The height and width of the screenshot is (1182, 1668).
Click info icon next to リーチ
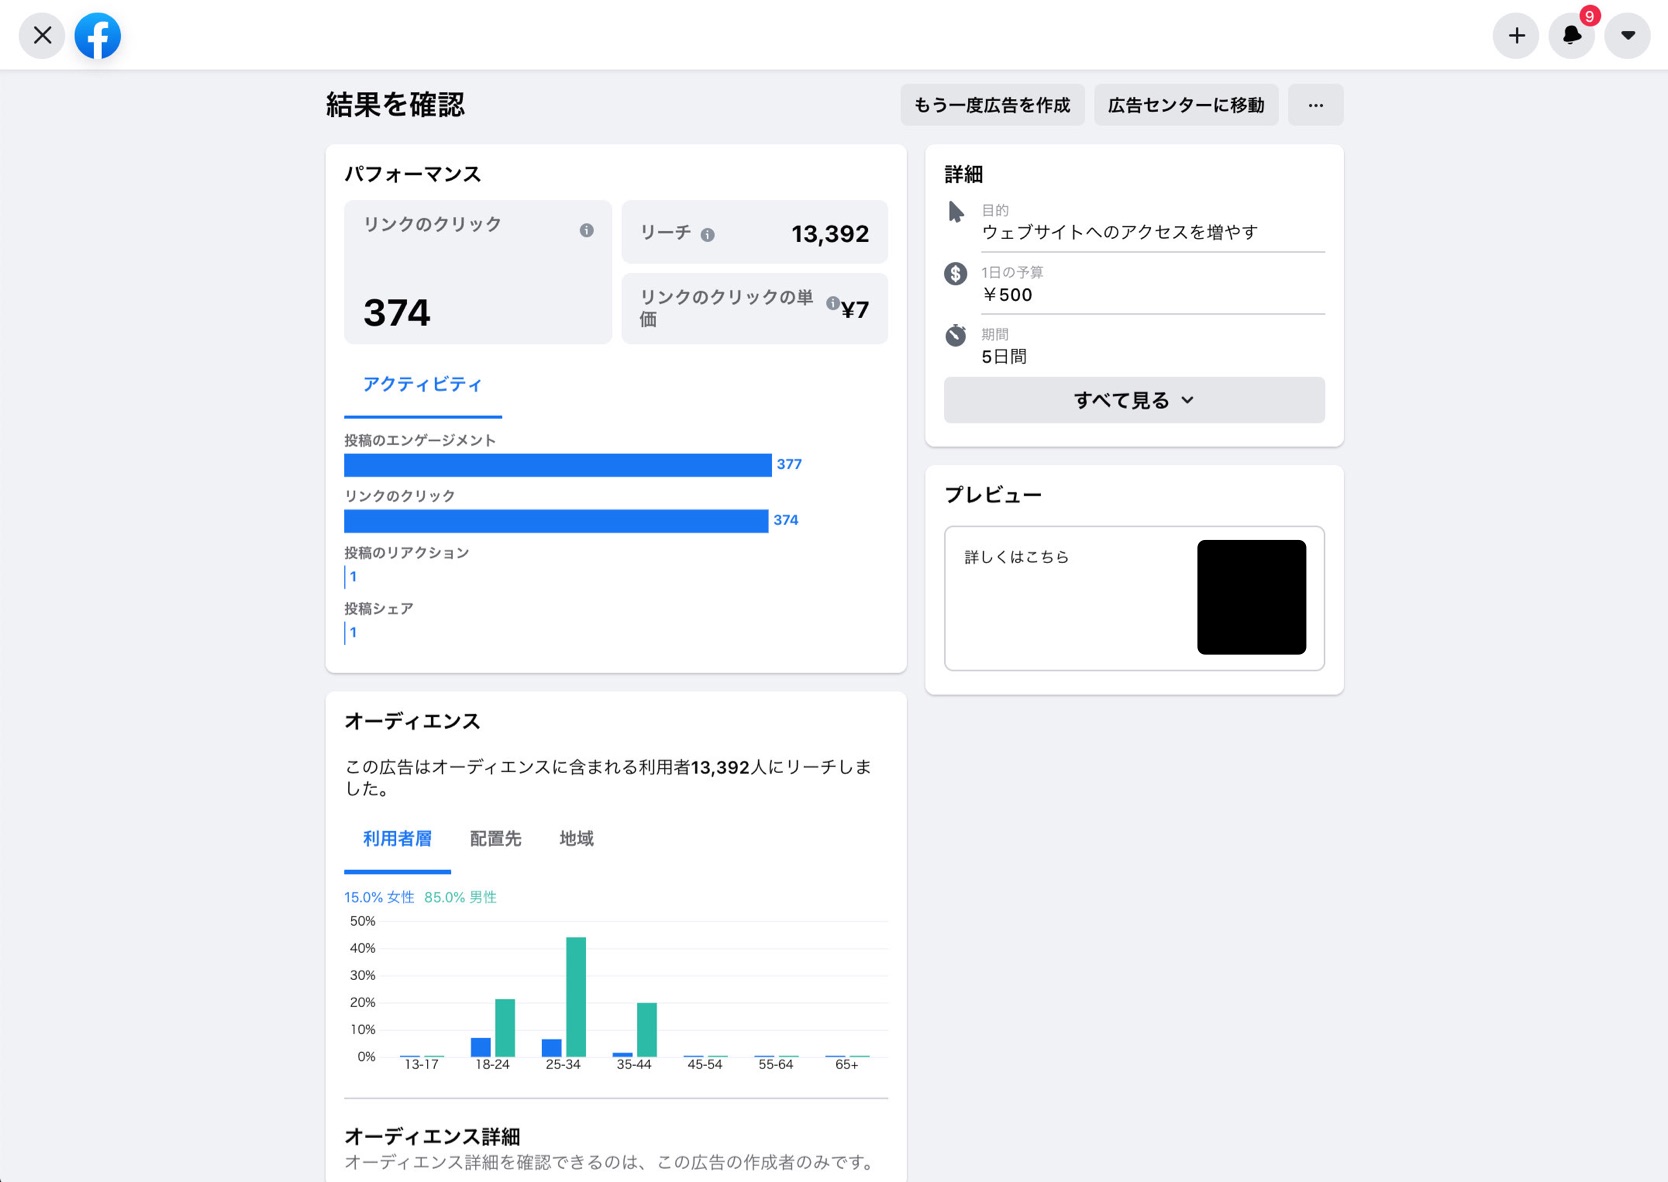pos(707,235)
